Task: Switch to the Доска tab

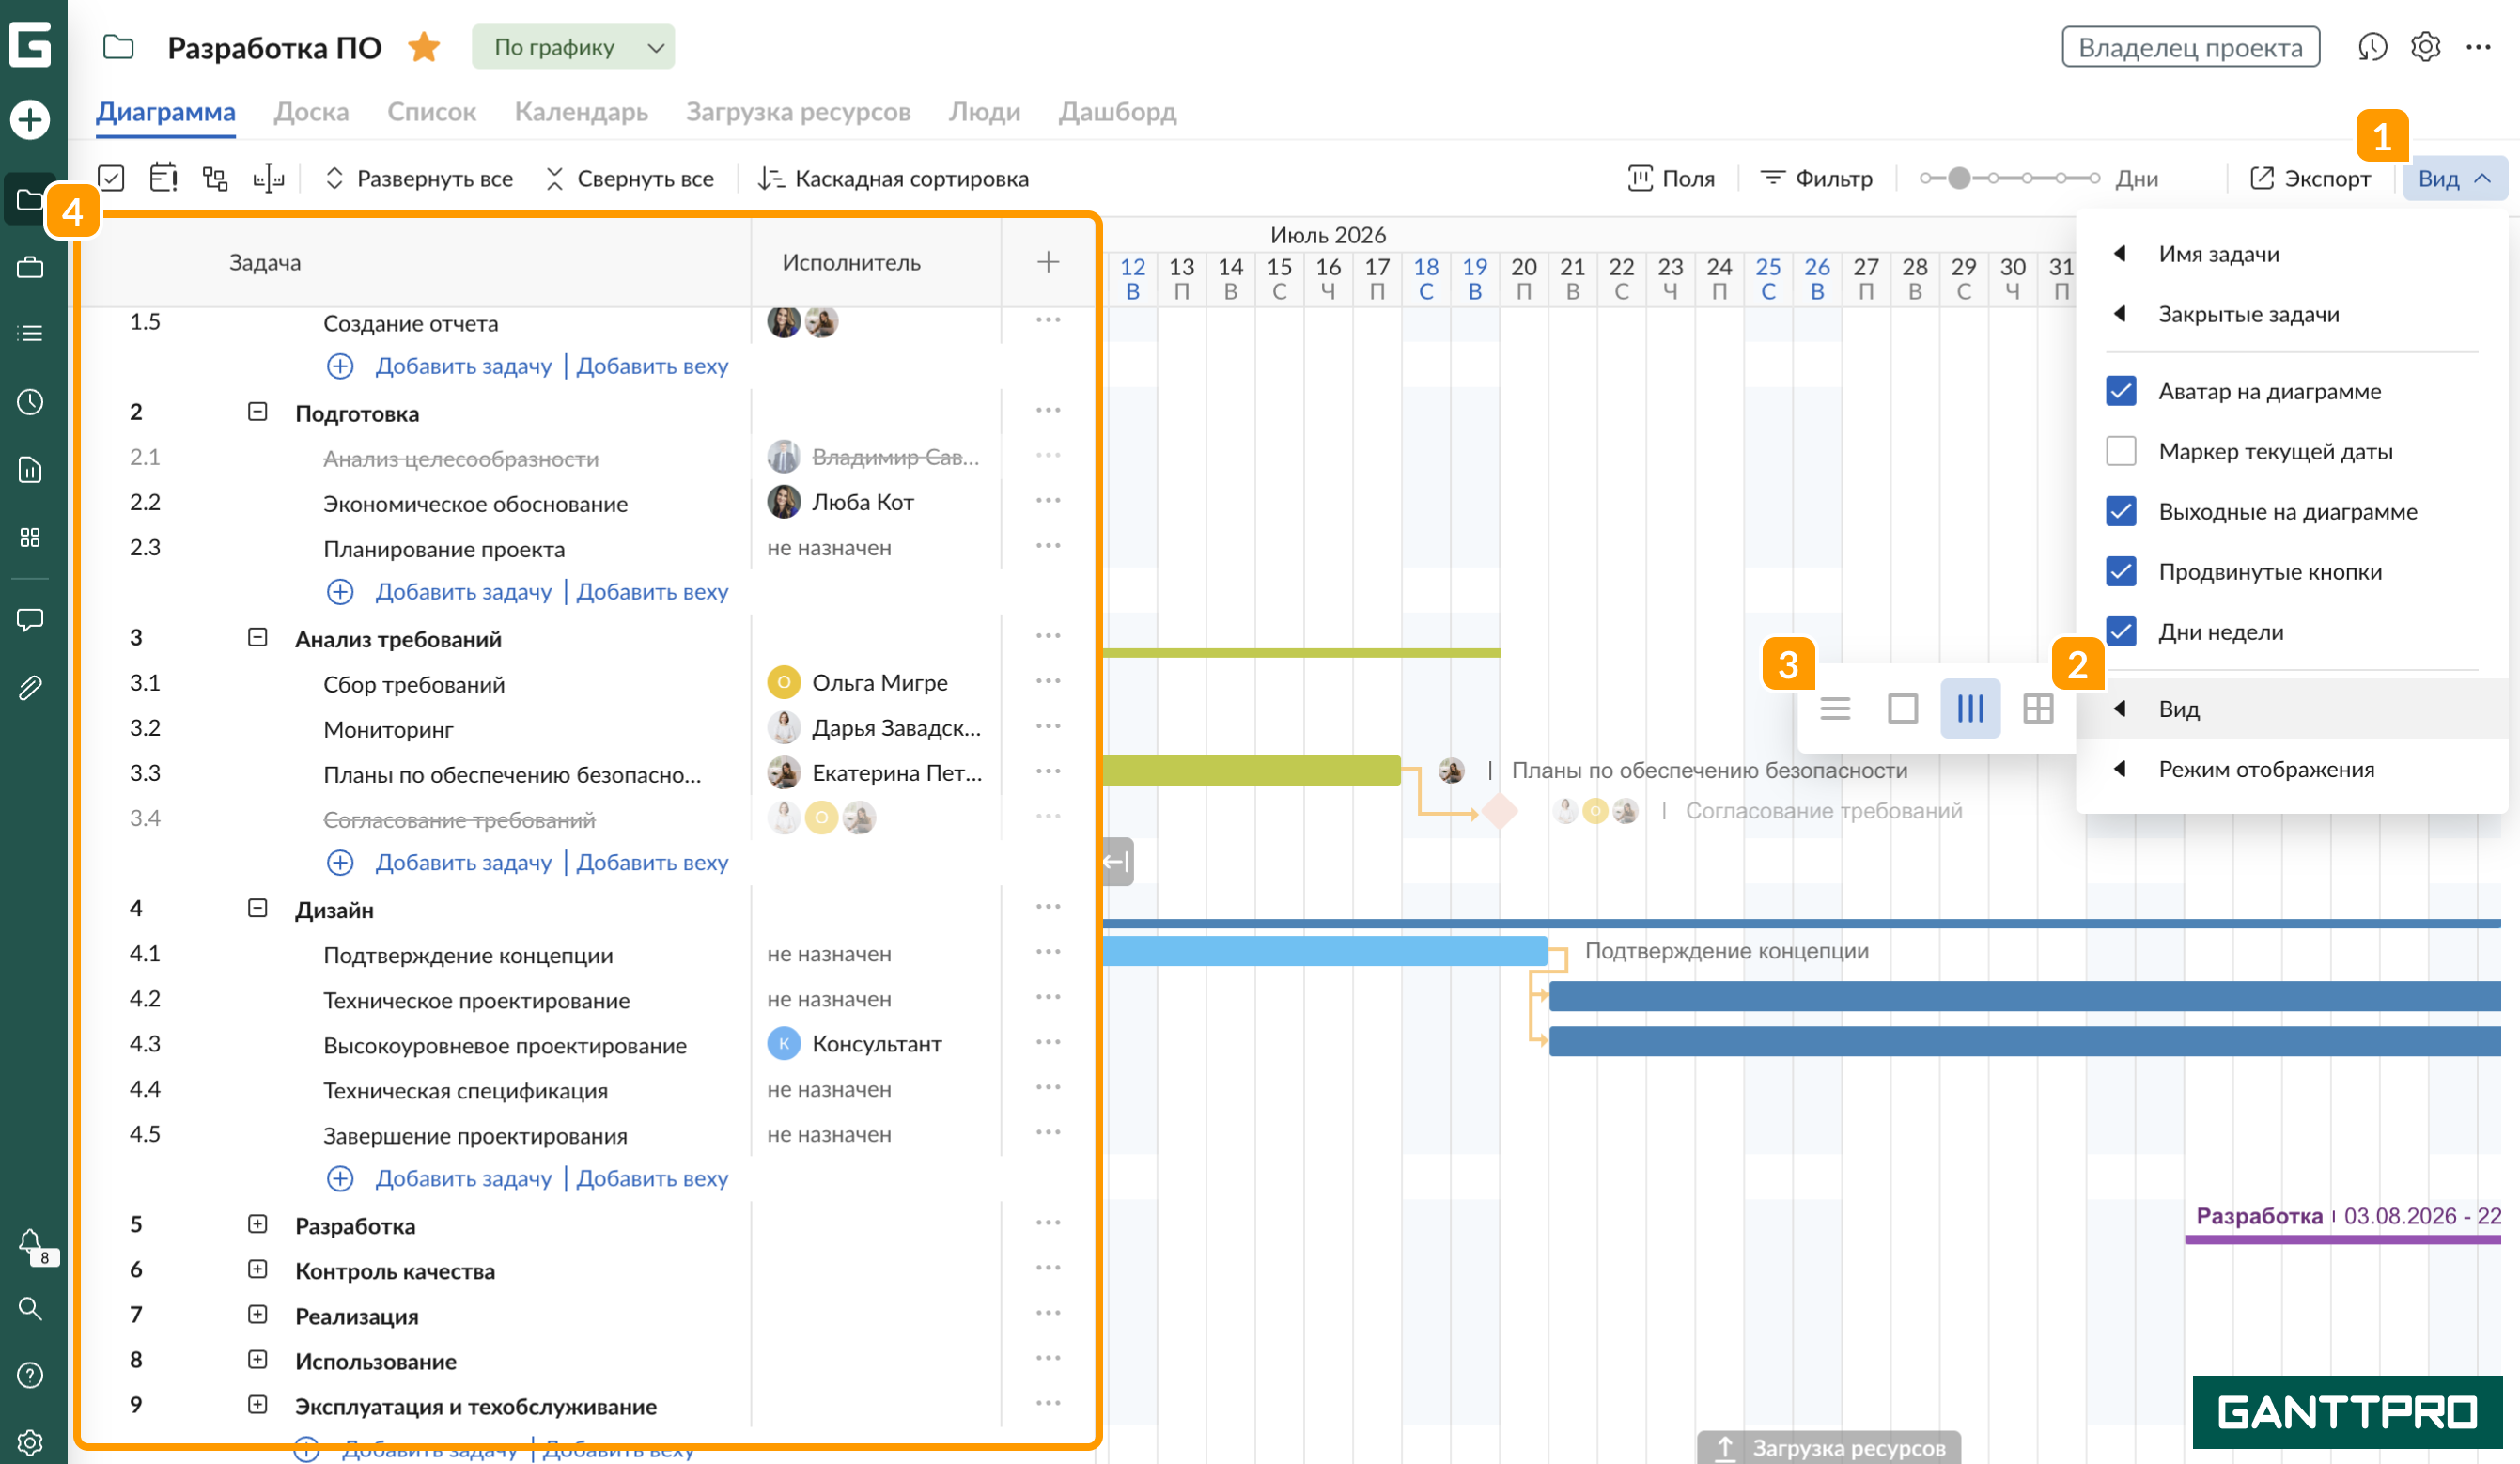Action: 311,112
